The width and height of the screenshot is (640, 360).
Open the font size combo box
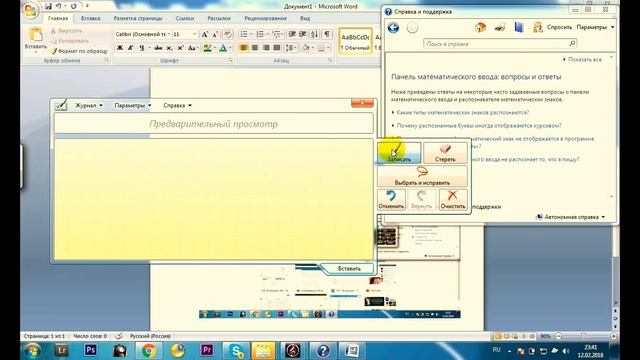tap(184, 34)
